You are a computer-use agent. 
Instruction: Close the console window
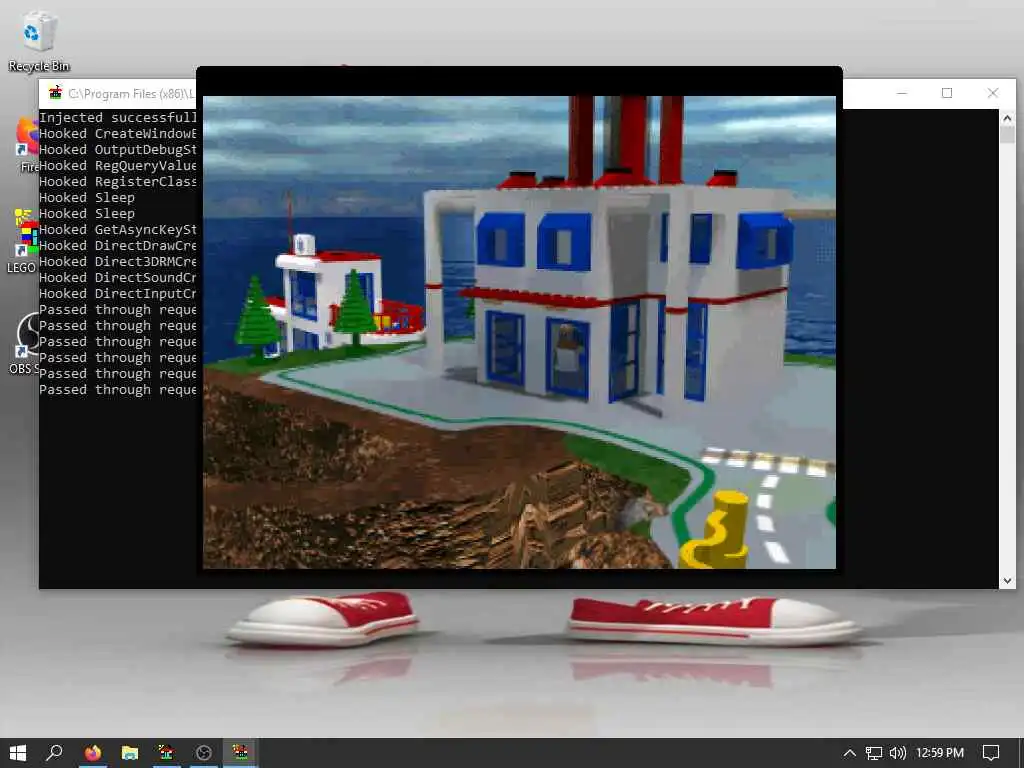pyautogui.click(x=993, y=93)
